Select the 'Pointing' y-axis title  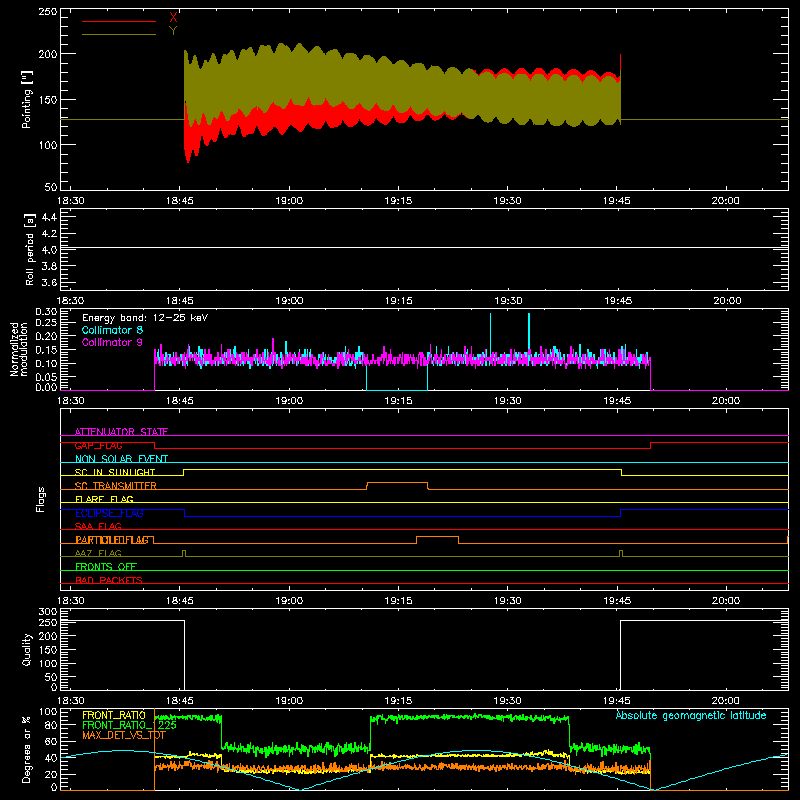(x=27, y=100)
